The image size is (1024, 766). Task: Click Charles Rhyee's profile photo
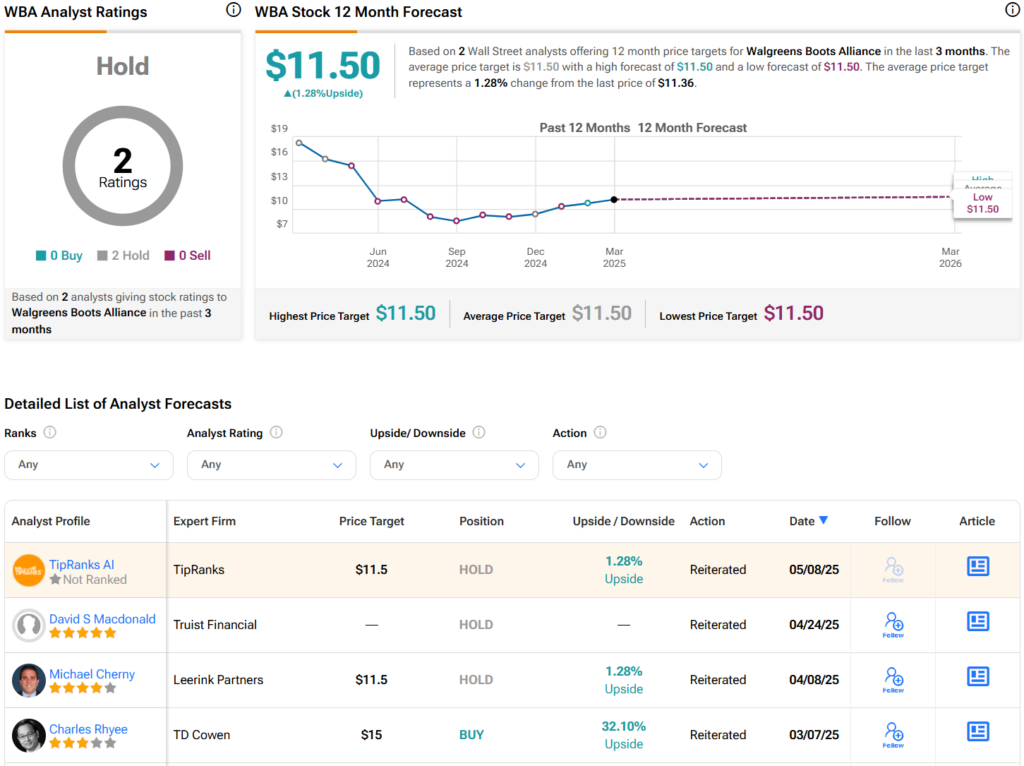pos(29,735)
